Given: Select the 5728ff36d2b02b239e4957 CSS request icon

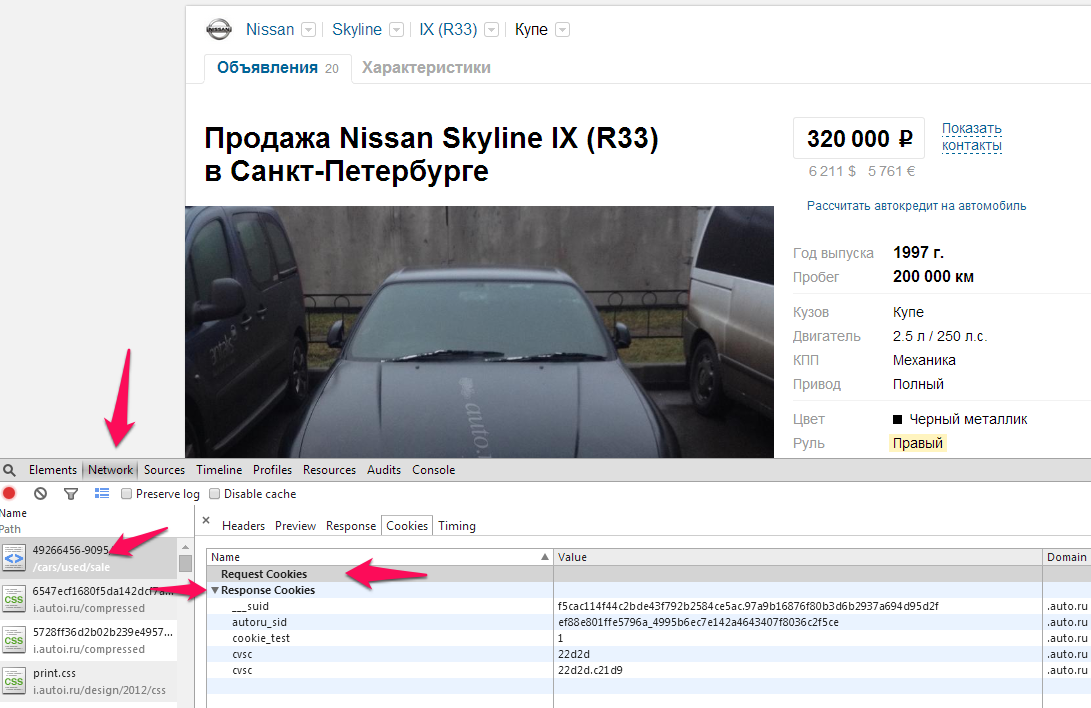Looking at the screenshot, I should tap(14, 640).
